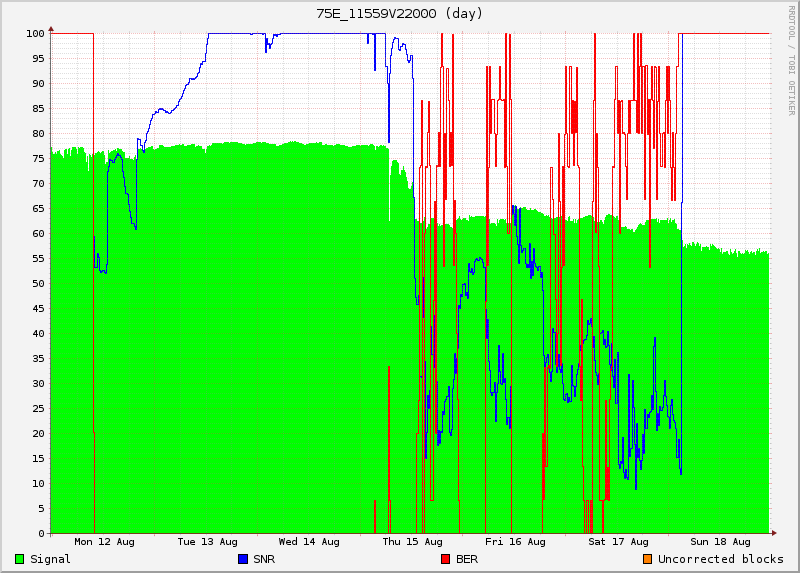This screenshot has height=573, width=800.
Task: Click the y-axis value 85
Action: pyautogui.click(x=38, y=109)
